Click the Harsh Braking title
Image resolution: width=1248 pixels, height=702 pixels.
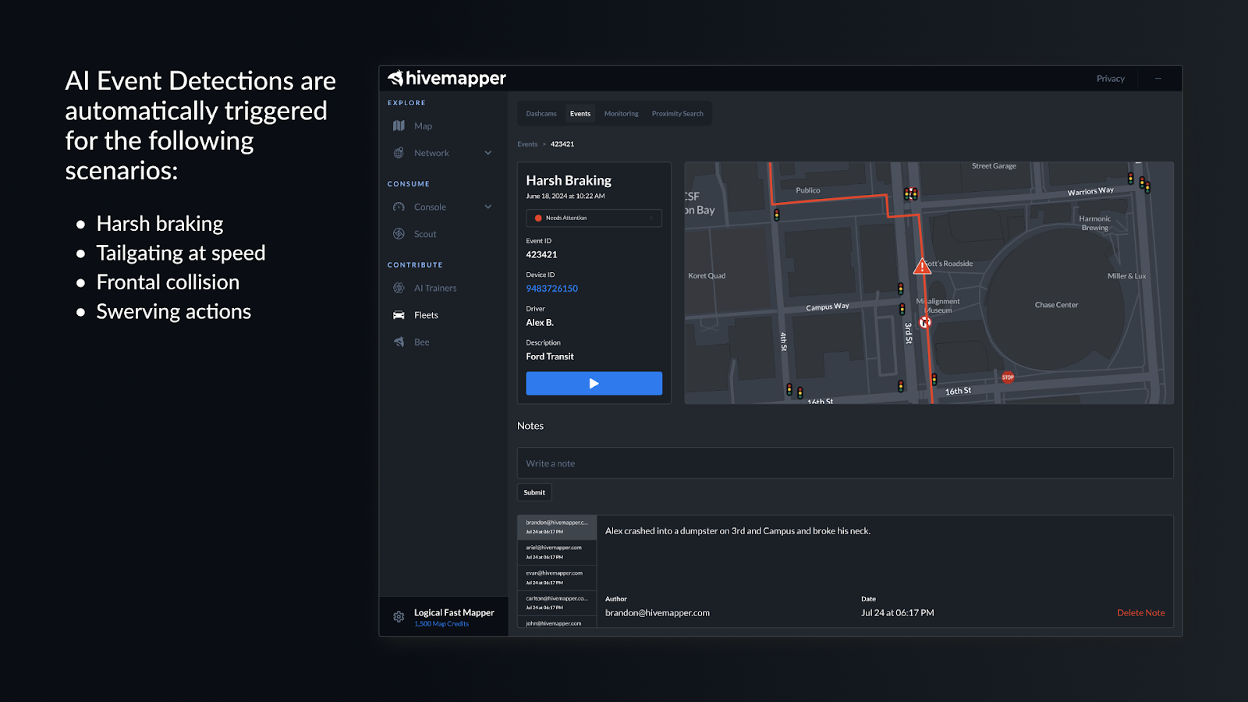coord(569,181)
